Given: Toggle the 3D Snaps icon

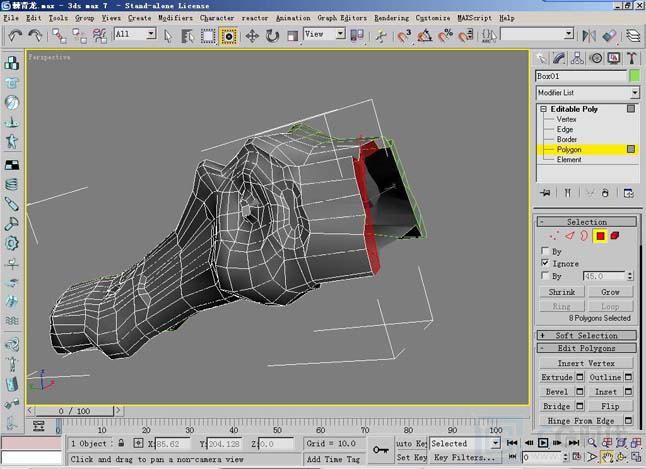Looking at the screenshot, I should (x=405, y=36).
